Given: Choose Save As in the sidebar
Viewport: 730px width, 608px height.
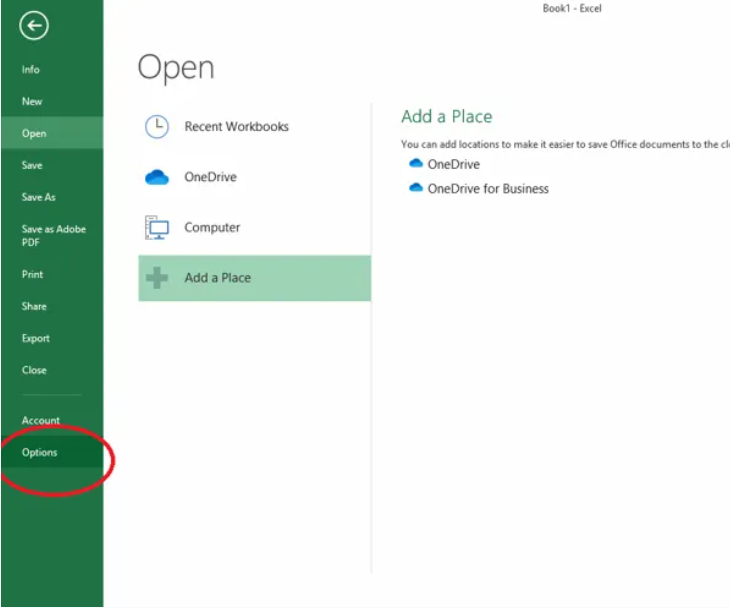Looking at the screenshot, I should point(39,197).
